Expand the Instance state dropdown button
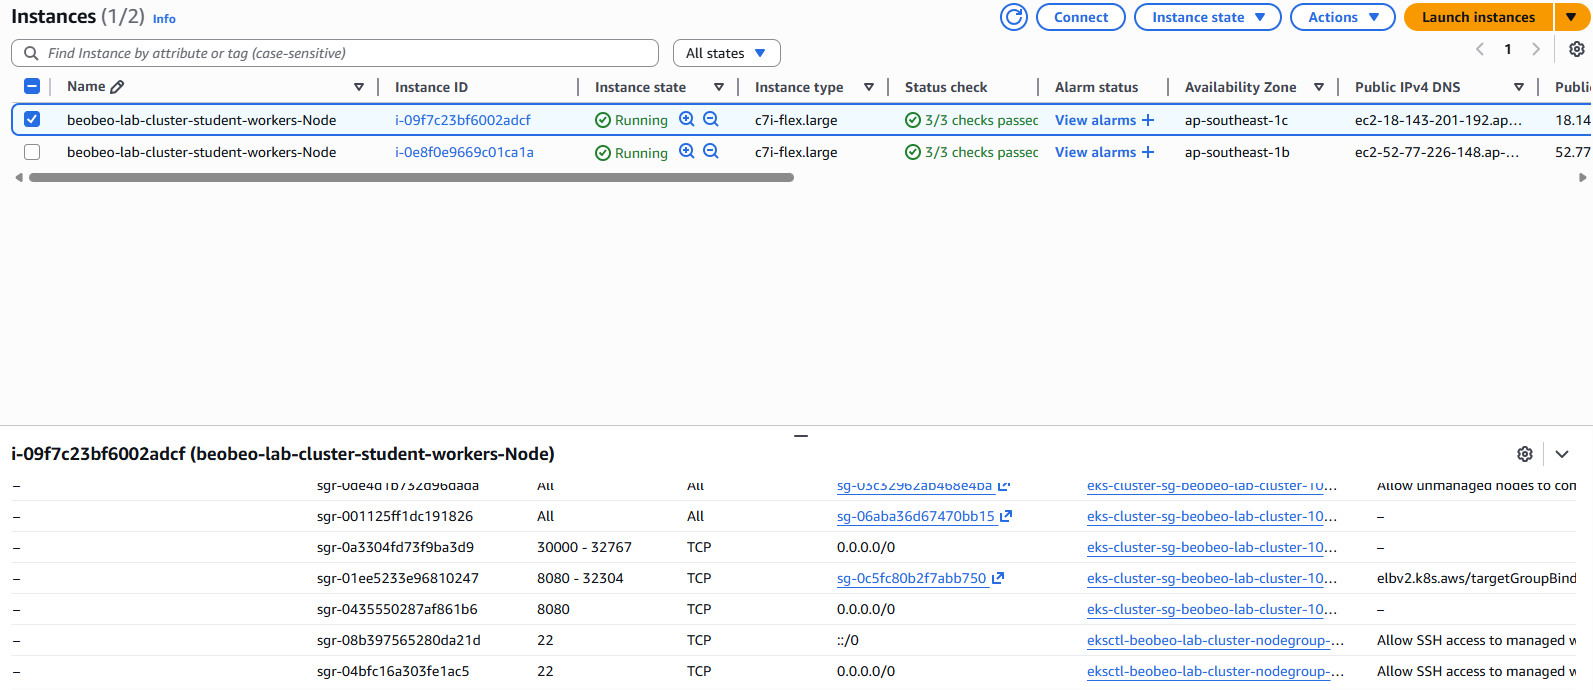Screen dimensions: 1593x690 [1207, 17]
